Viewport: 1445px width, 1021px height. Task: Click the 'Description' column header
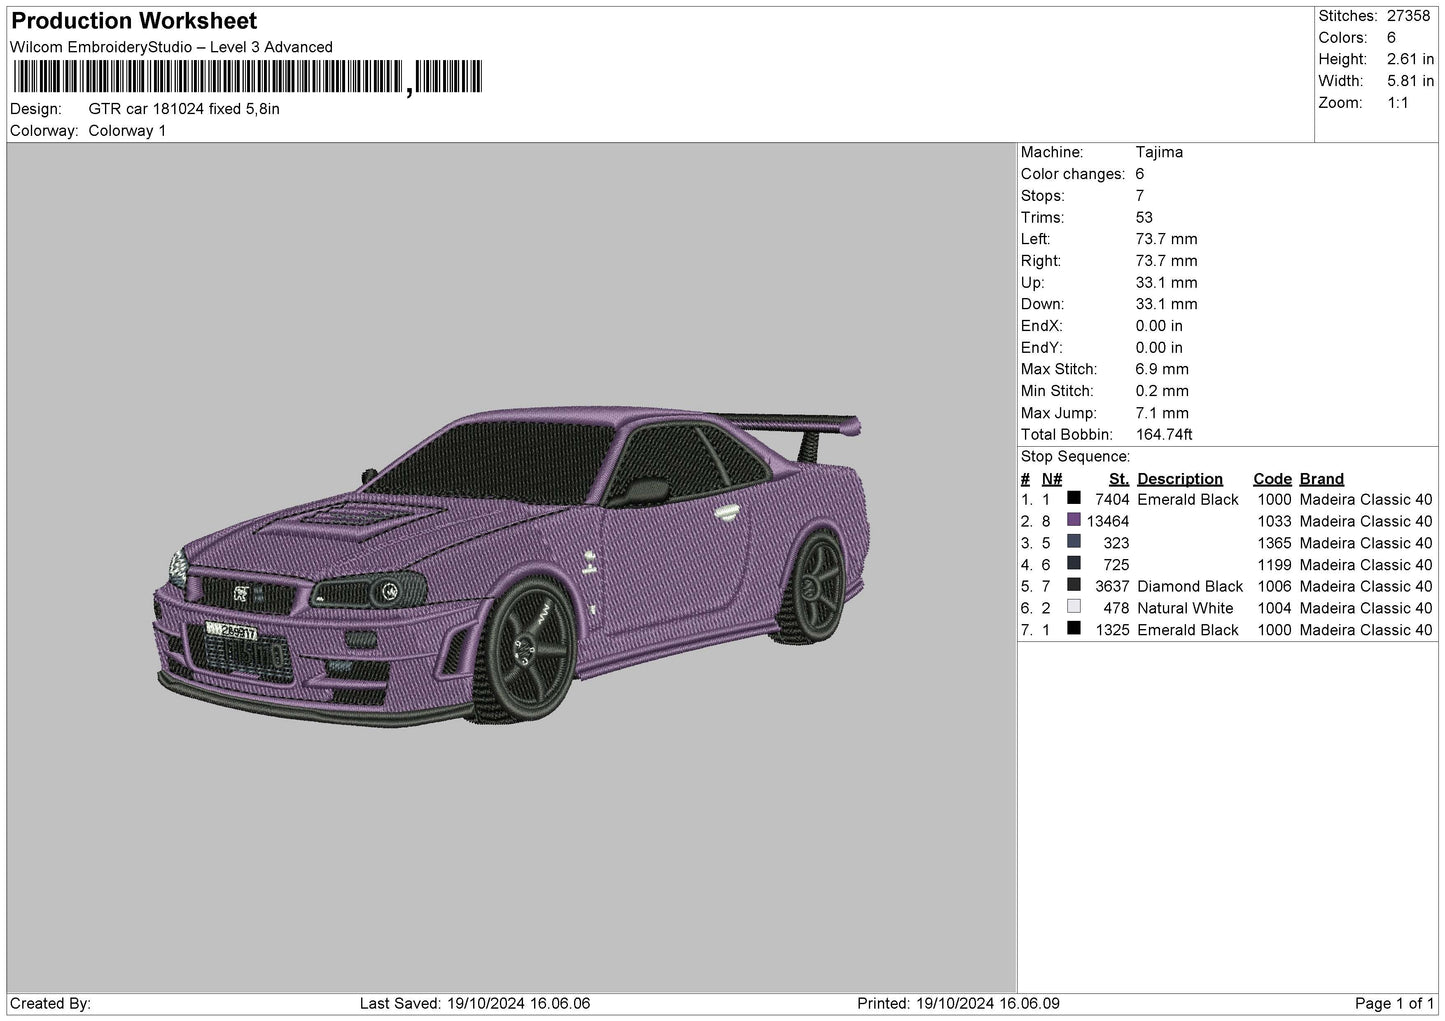pyautogui.click(x=1180, y=479)
